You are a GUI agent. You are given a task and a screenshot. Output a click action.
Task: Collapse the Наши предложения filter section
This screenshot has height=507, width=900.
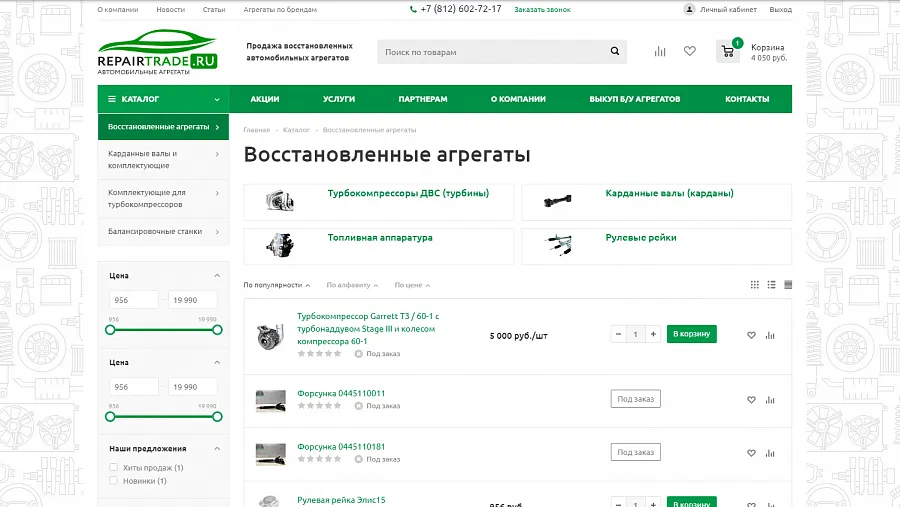[217, 448]
